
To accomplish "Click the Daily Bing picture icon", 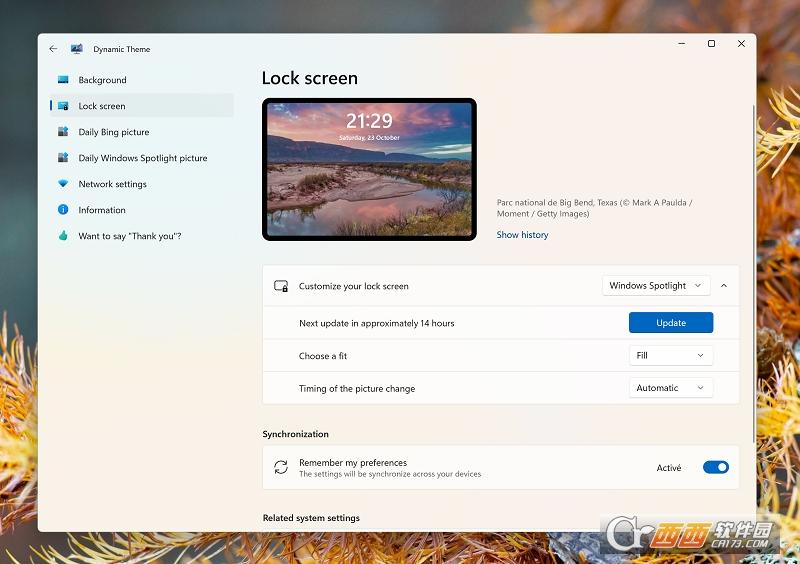I will pos(63,132).
